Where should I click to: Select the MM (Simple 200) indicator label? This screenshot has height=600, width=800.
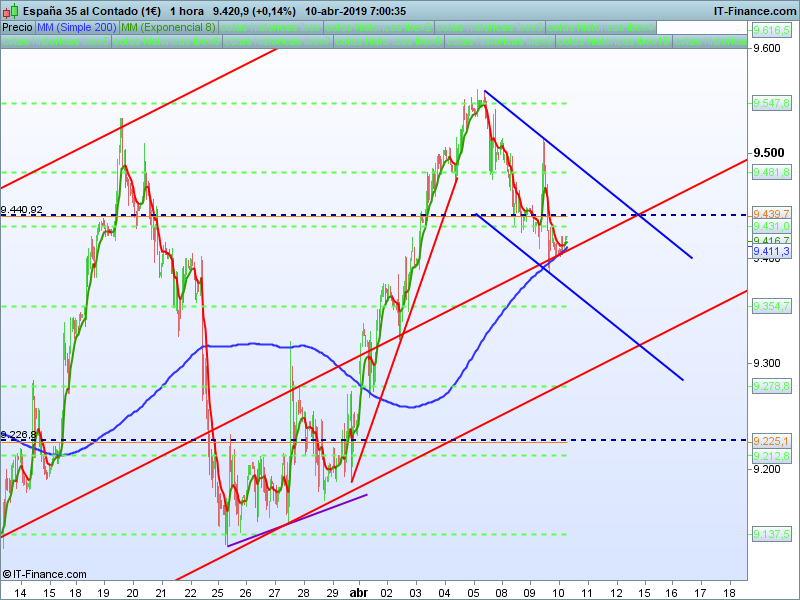(77, 28)
